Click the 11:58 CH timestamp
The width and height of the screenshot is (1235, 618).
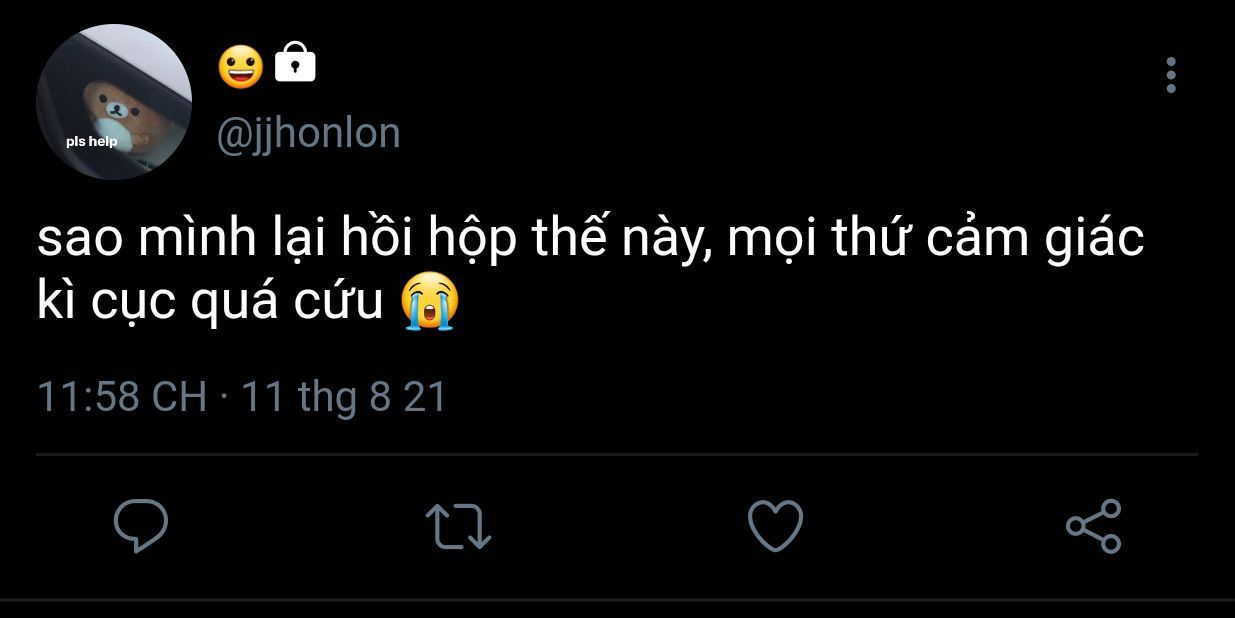click(121, 397)
